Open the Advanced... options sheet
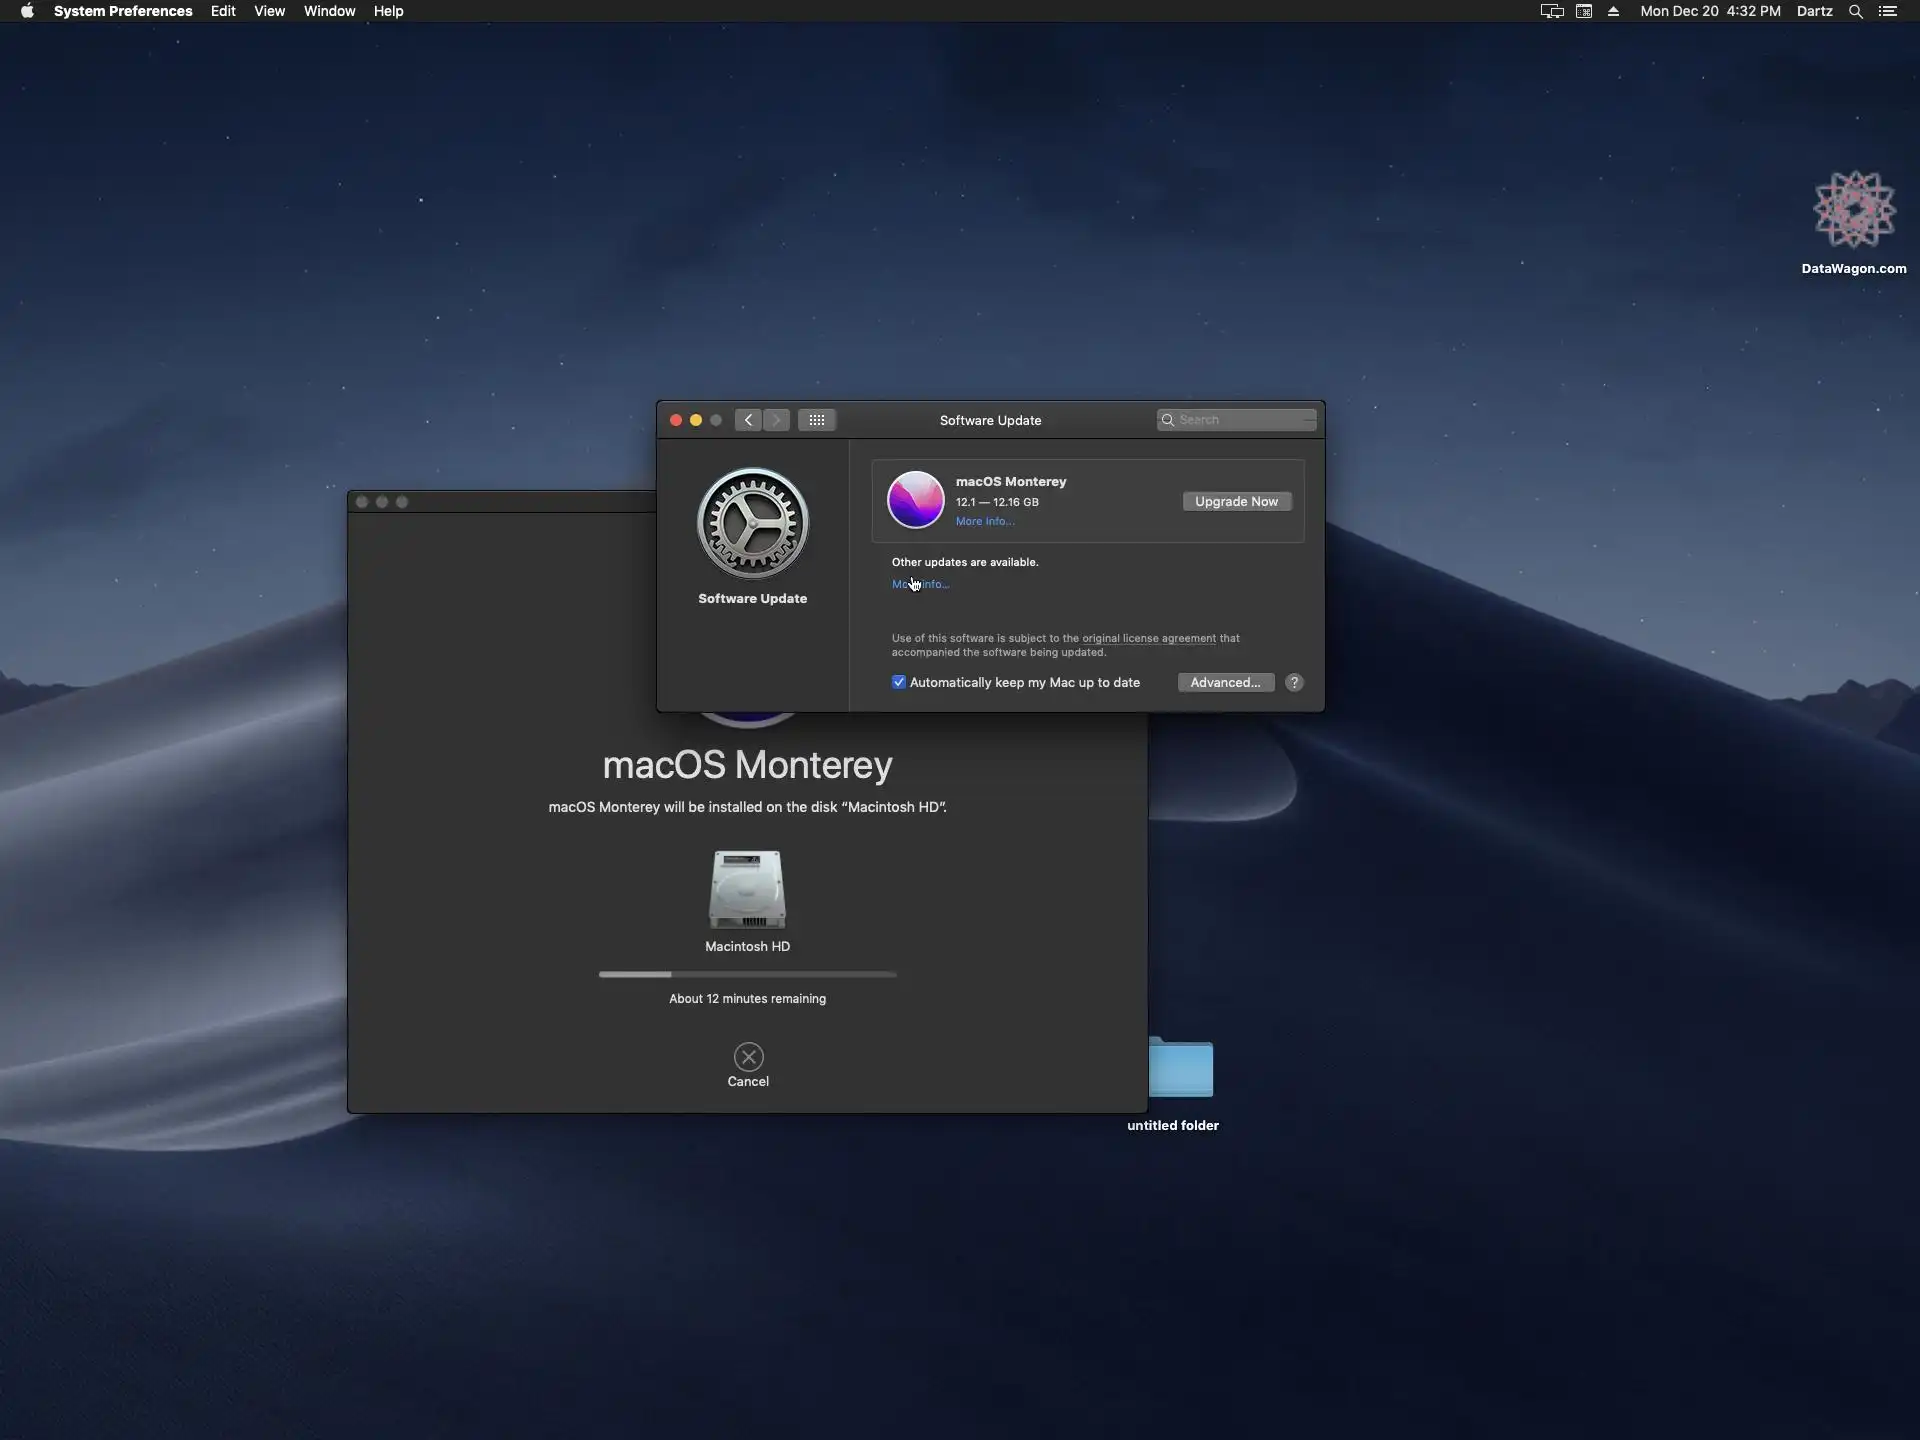 [1225, 682]
